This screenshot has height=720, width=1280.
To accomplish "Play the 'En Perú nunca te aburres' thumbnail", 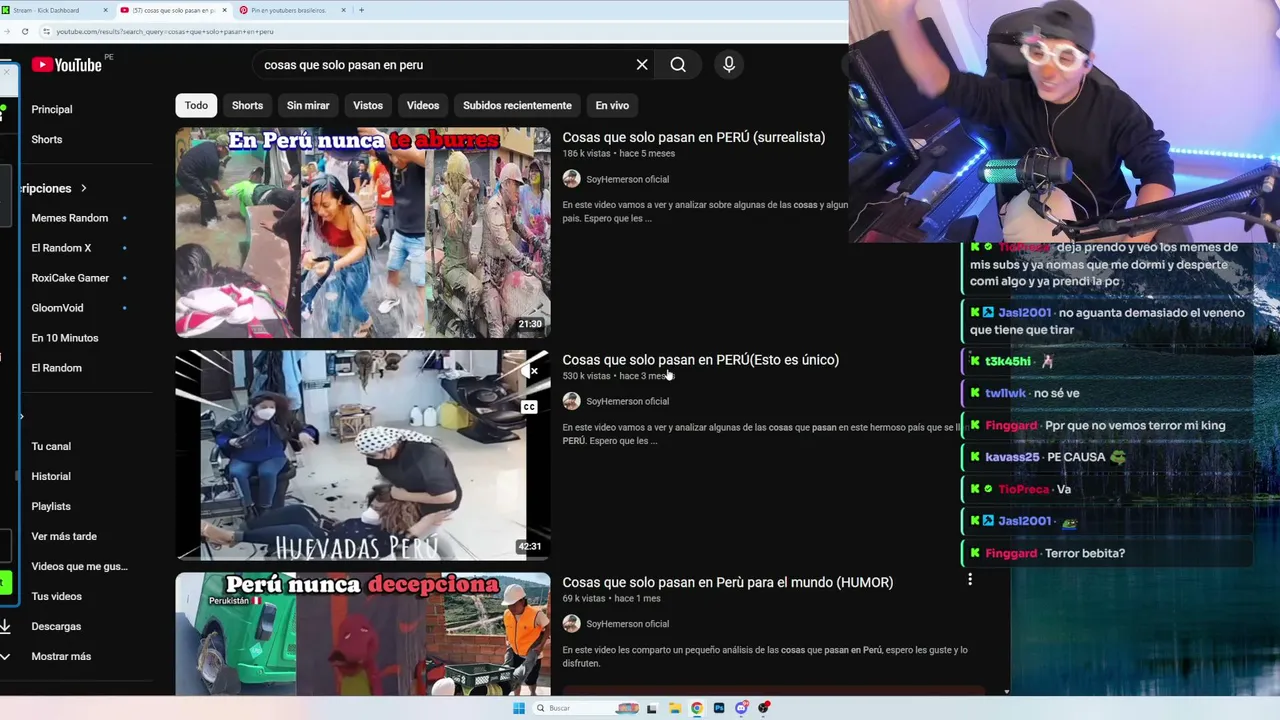I will click(x=363, y=232).
